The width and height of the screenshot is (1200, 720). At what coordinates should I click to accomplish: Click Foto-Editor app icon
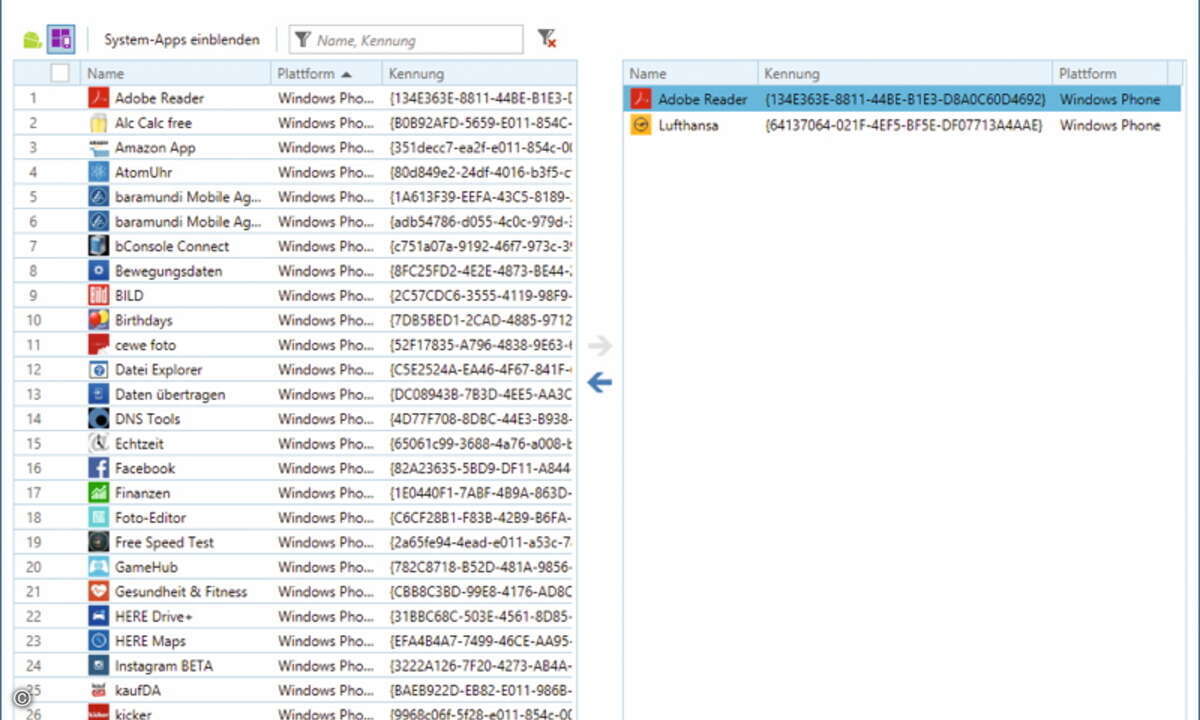[x=98, y=517]
